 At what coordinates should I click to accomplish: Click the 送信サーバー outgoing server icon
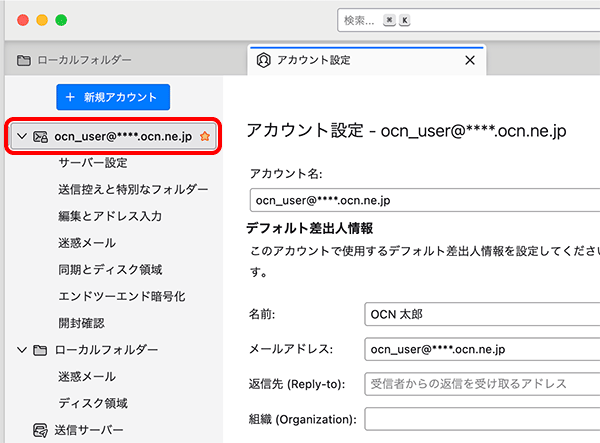click(x=41, y=430)
